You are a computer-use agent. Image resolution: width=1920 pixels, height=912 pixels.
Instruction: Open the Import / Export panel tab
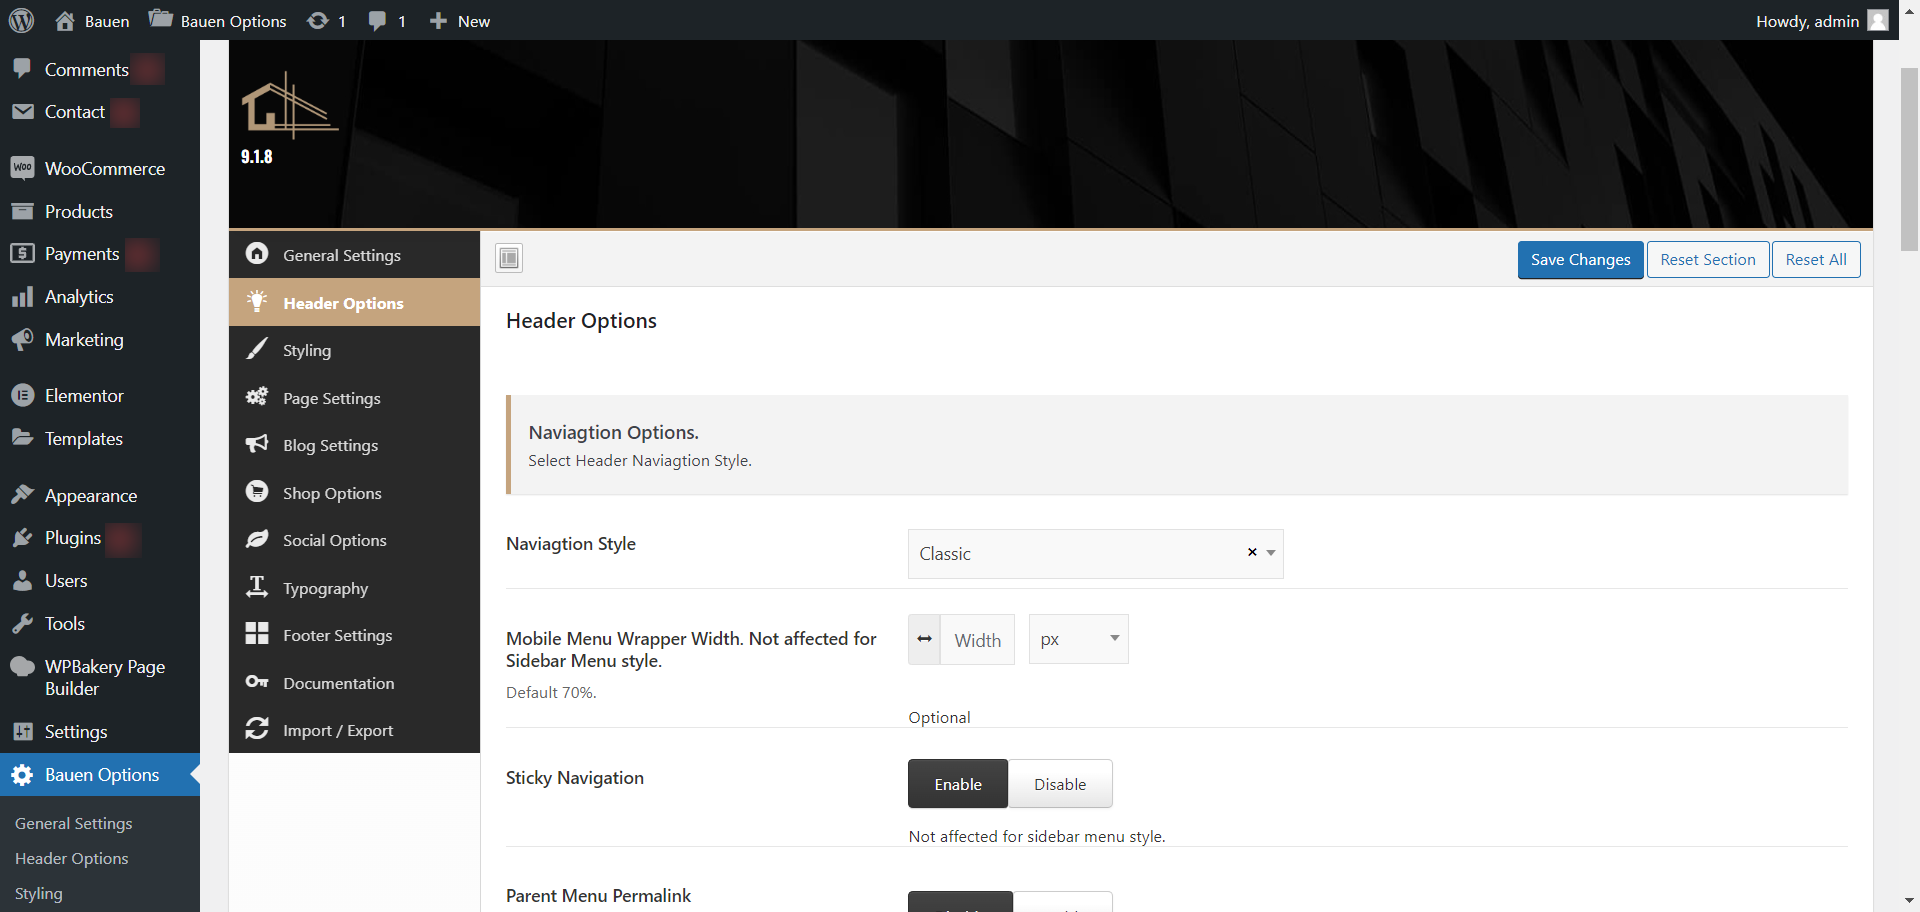pyautogui.click(x=354, y=730)
